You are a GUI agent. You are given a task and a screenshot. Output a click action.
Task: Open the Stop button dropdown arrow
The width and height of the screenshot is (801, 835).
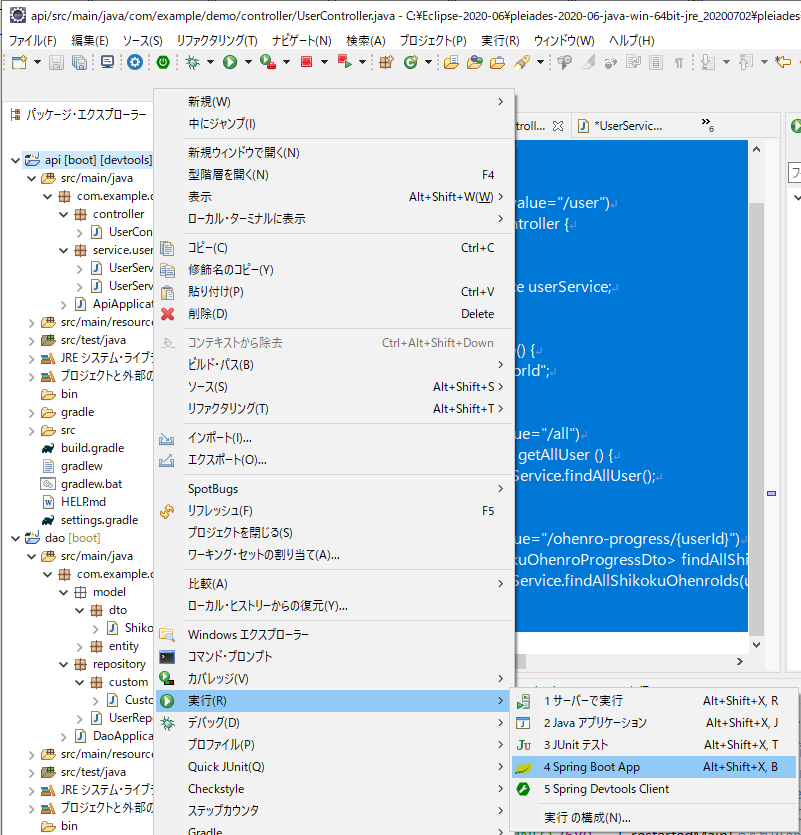point(324,62)
